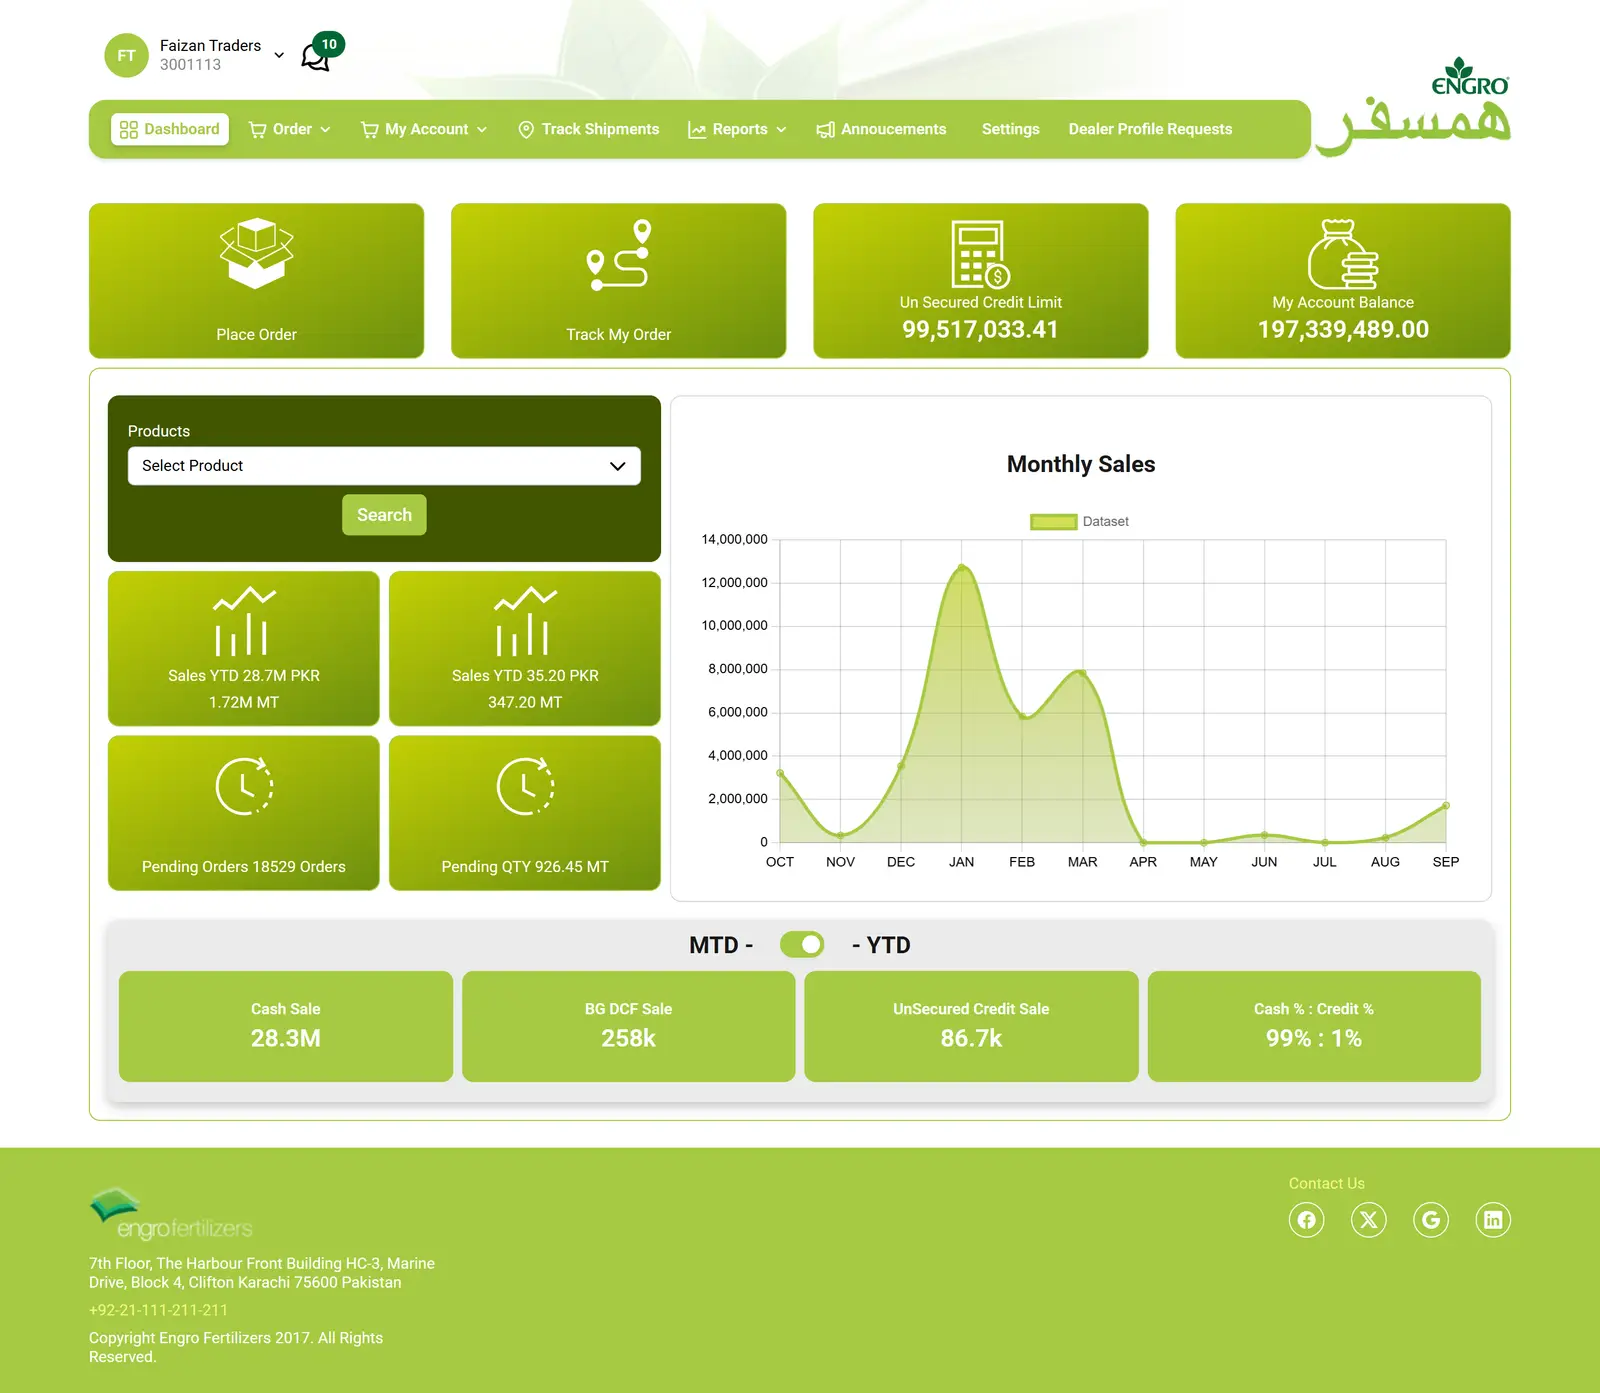
Task: Click the Track My Order label
Action: 619,335
